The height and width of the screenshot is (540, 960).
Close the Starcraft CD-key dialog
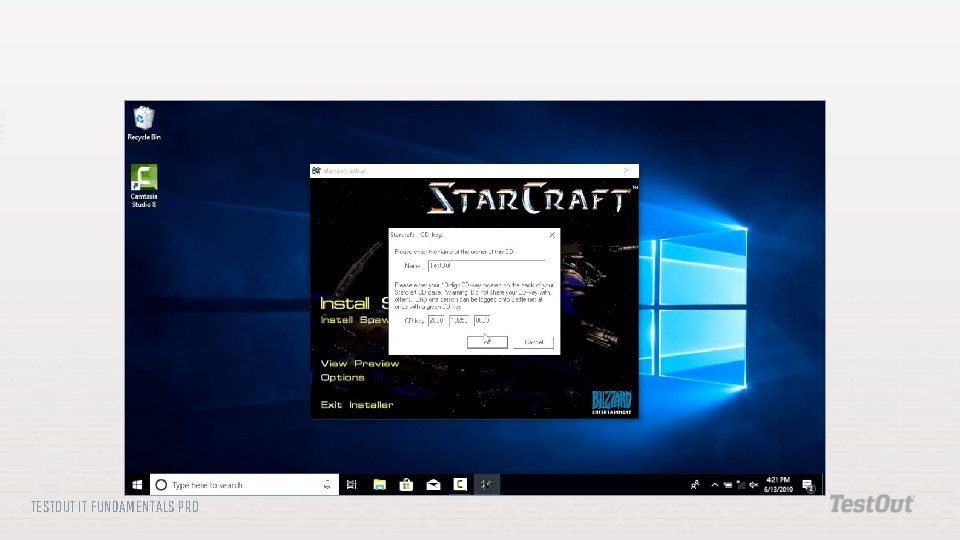[552, 234]
